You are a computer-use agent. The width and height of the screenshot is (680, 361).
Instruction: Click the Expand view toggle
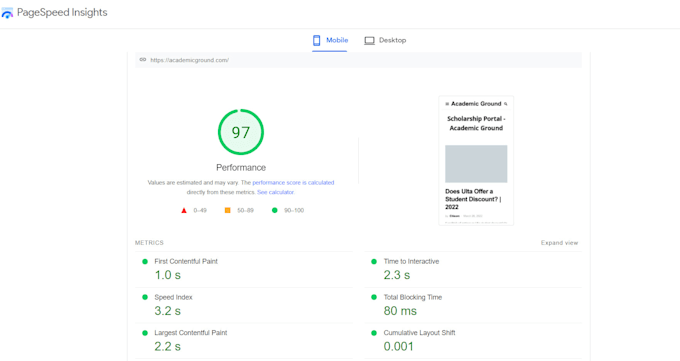559,243
